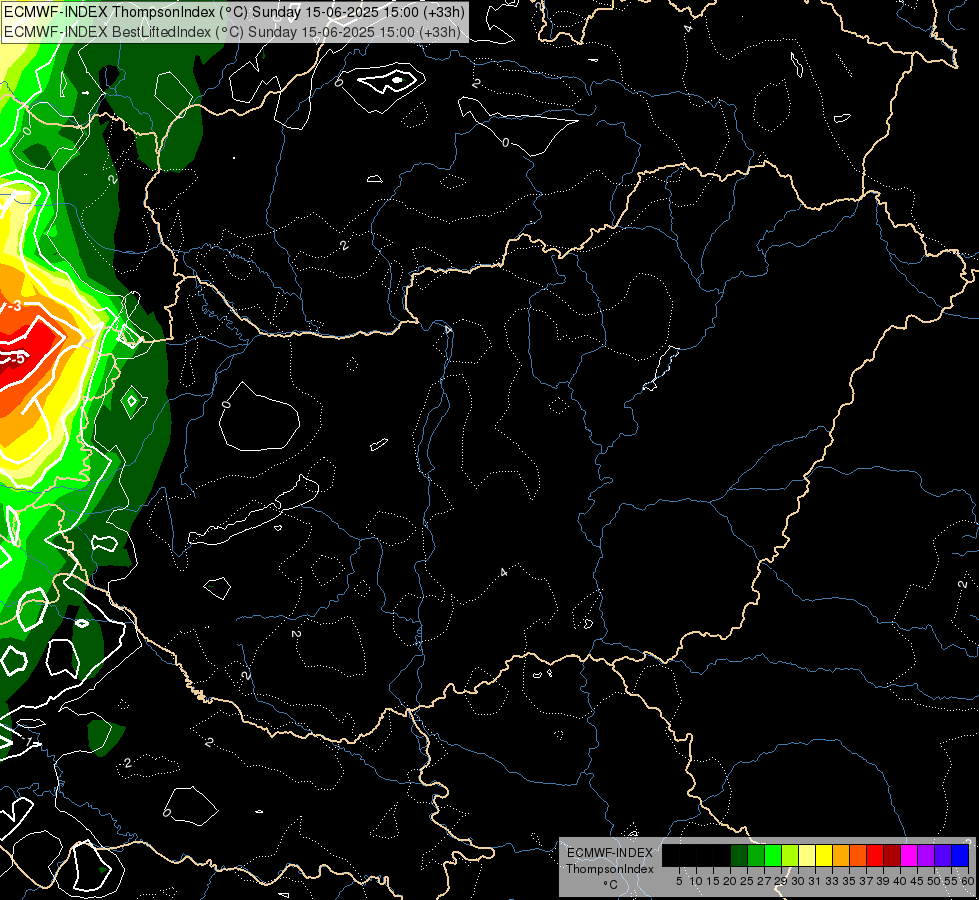Click the -3 contour label in orange area

pyautogui.click(x=14, y=305)
